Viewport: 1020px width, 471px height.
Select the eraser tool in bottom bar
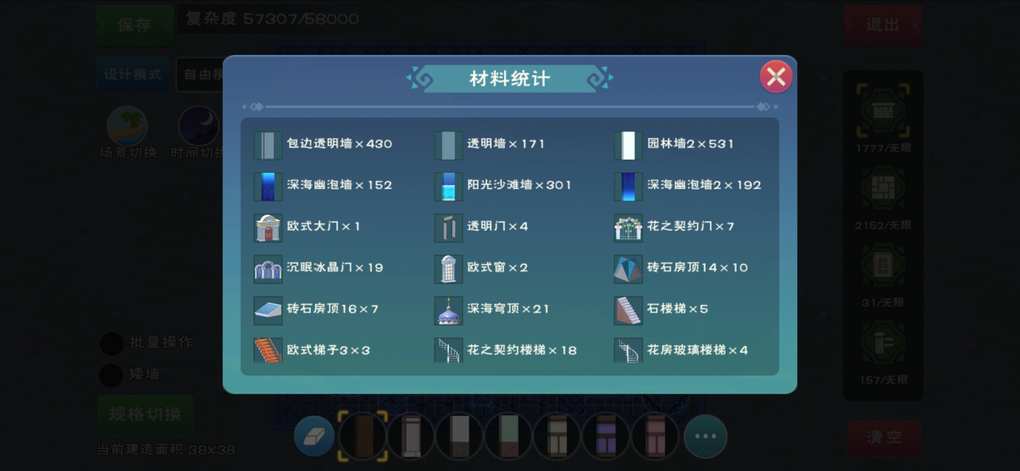pos(314,436)
